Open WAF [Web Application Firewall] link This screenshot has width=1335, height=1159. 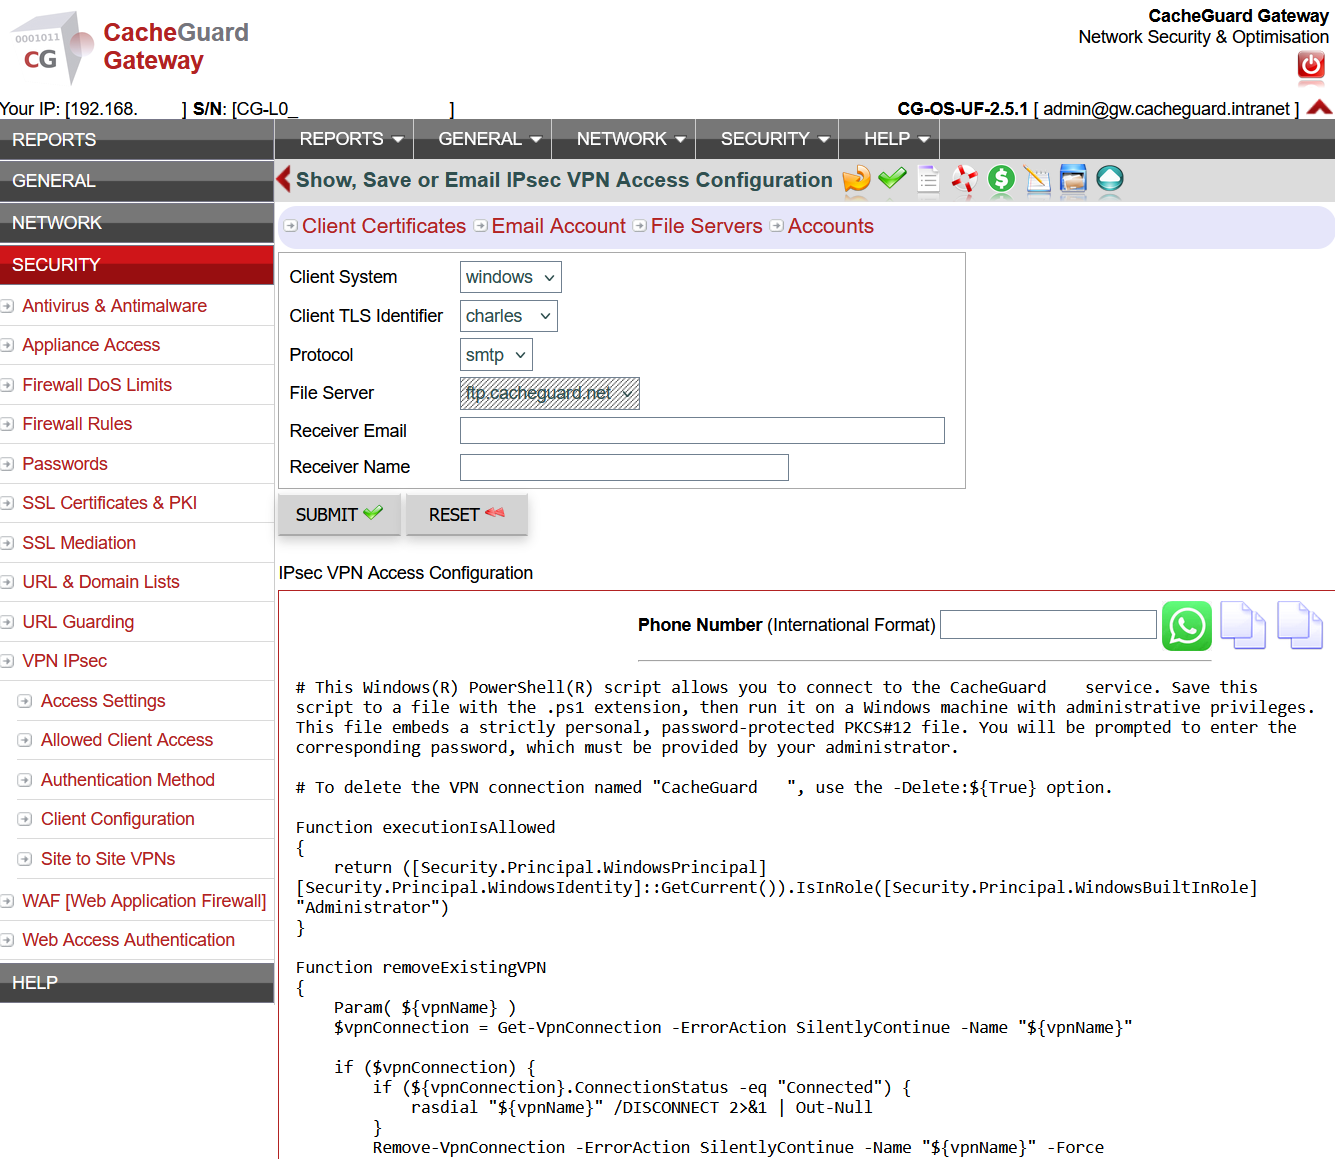click(144, 901)
